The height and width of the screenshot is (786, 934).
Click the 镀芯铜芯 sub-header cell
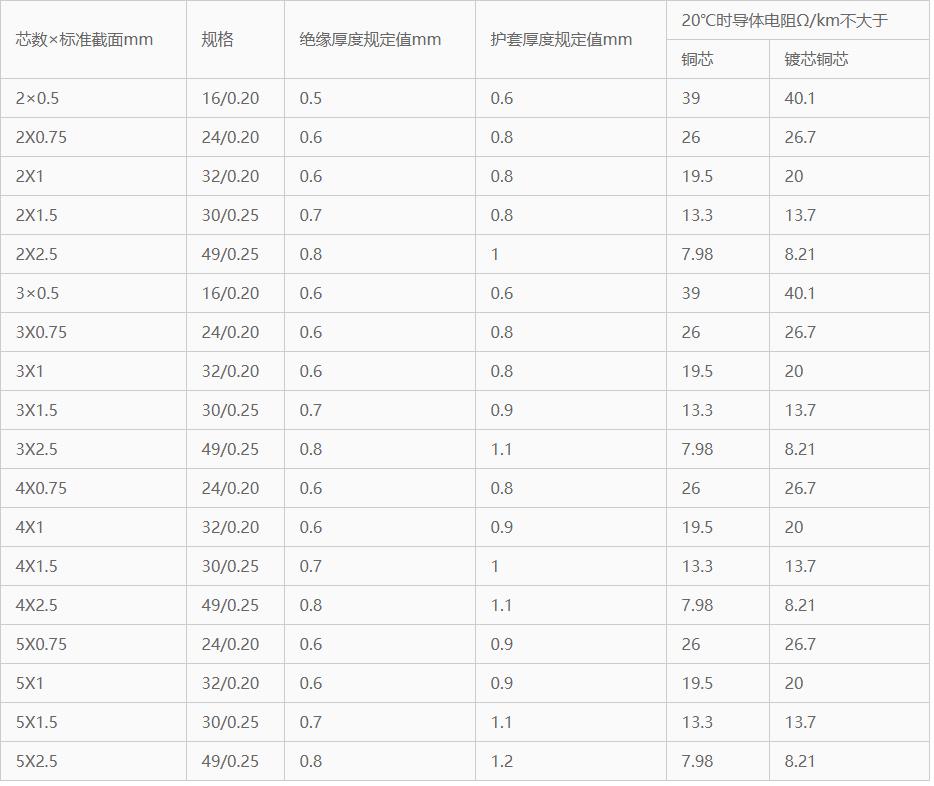(x=816, y=59)
